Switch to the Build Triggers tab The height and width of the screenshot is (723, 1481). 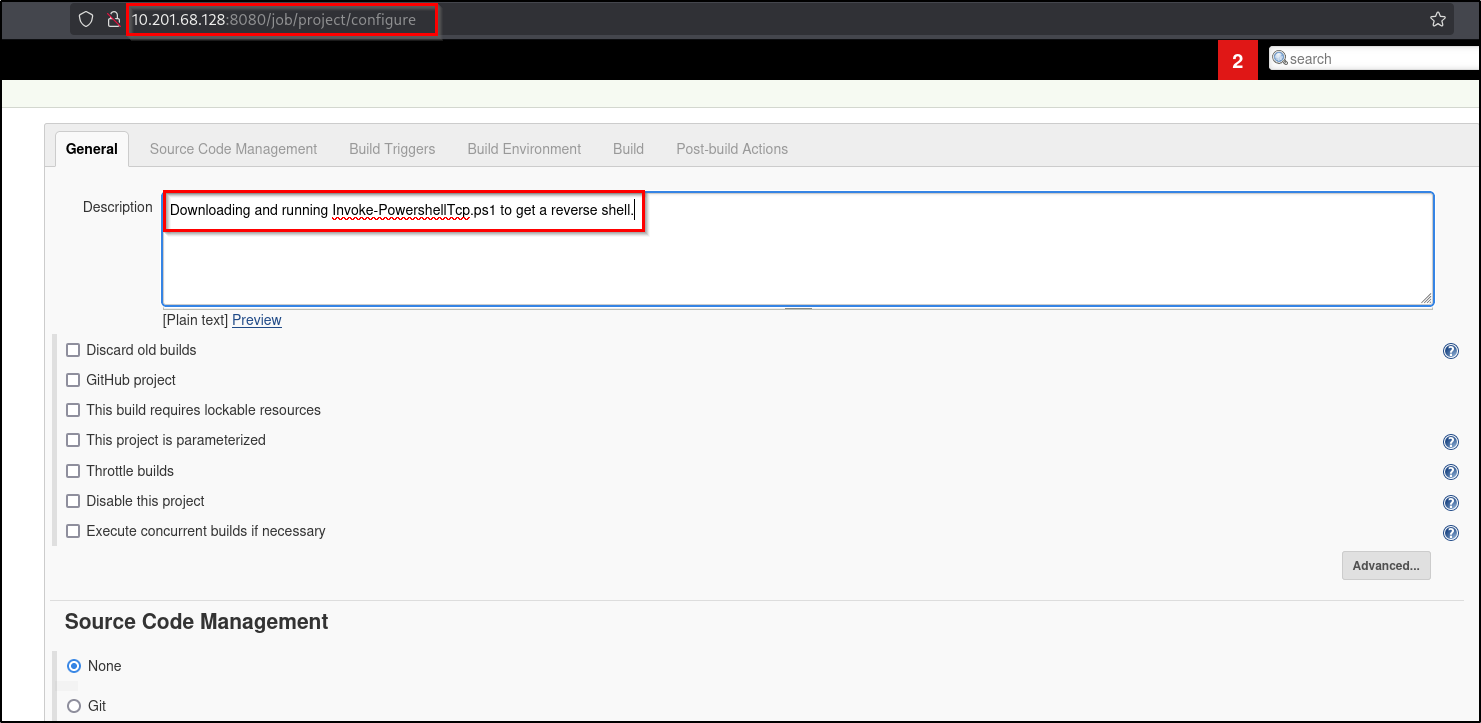point(391,148)
